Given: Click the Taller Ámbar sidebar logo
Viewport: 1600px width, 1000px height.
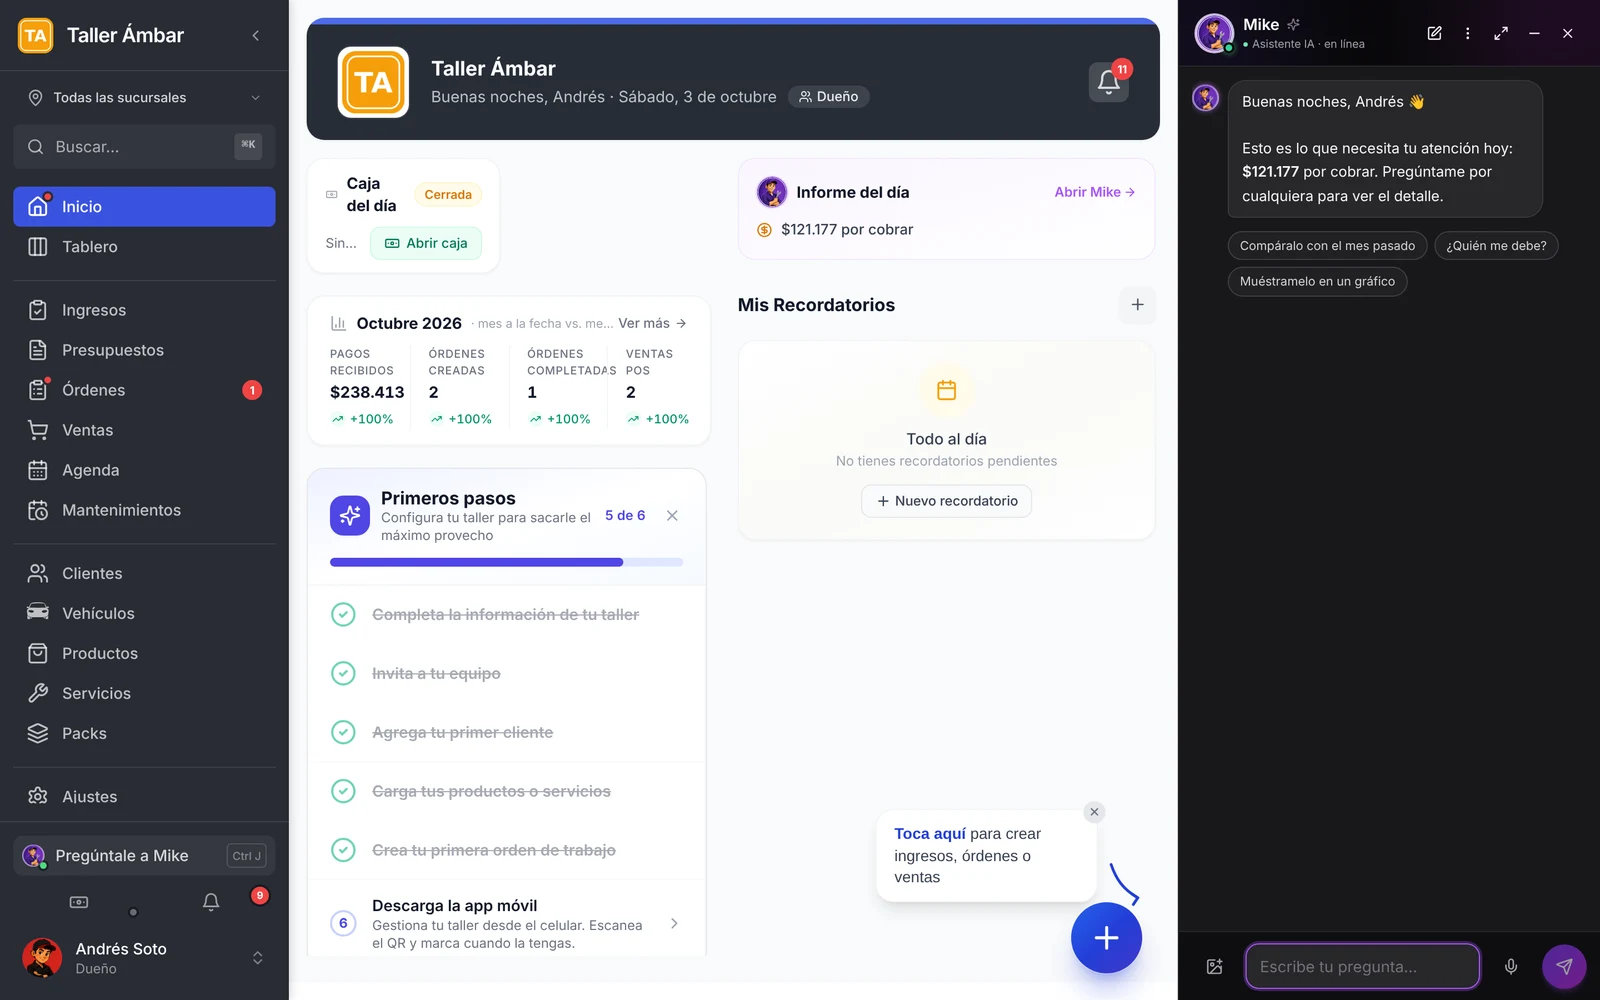Looking at the screenshot, I should point(36,35).
